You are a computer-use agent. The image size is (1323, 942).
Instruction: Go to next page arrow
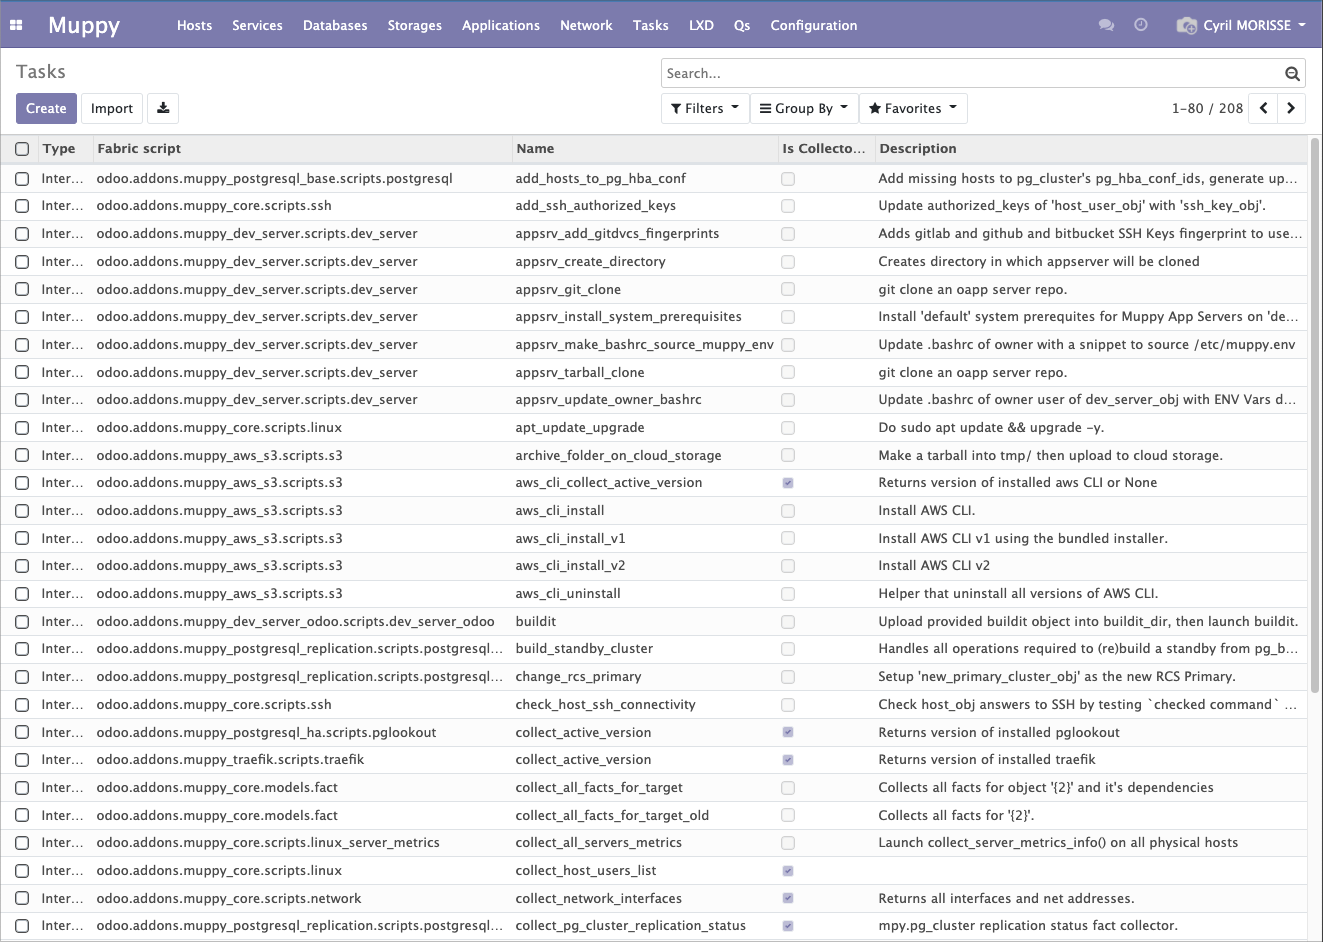click(1291, 108)
